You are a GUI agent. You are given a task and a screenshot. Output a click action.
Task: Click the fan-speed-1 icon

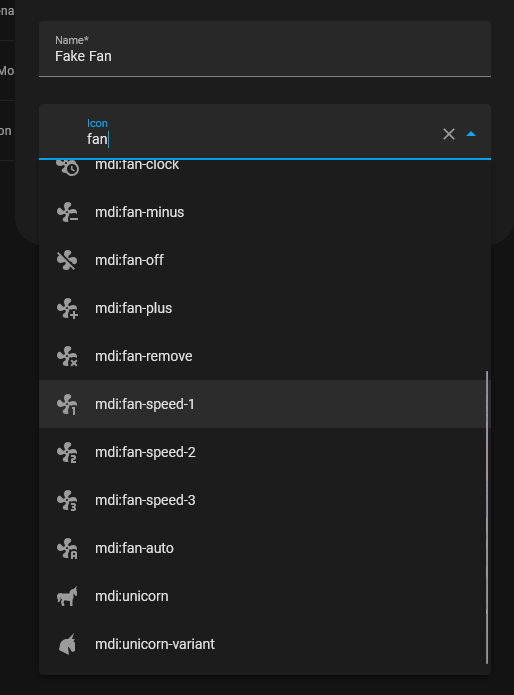coord(67,404)
